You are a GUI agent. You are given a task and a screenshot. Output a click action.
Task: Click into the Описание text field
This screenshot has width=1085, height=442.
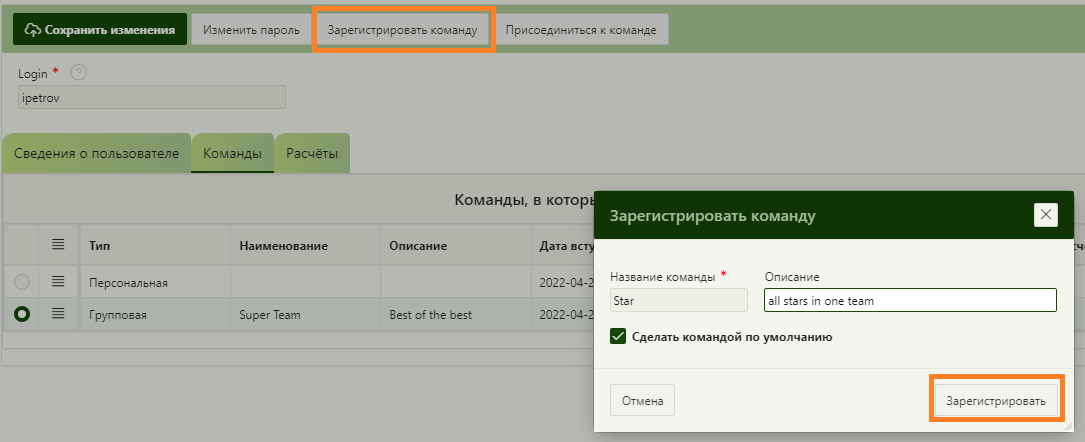click(909, 300)
